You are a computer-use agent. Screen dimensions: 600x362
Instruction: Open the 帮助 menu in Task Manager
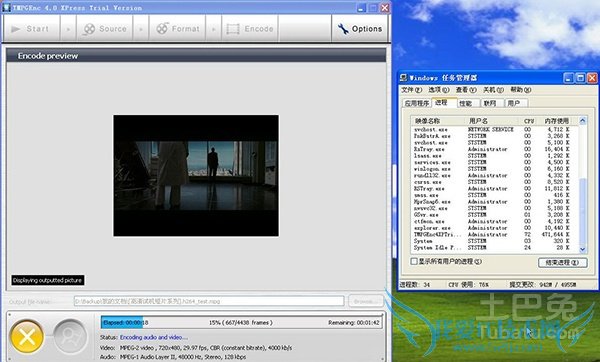pos(521,90)
